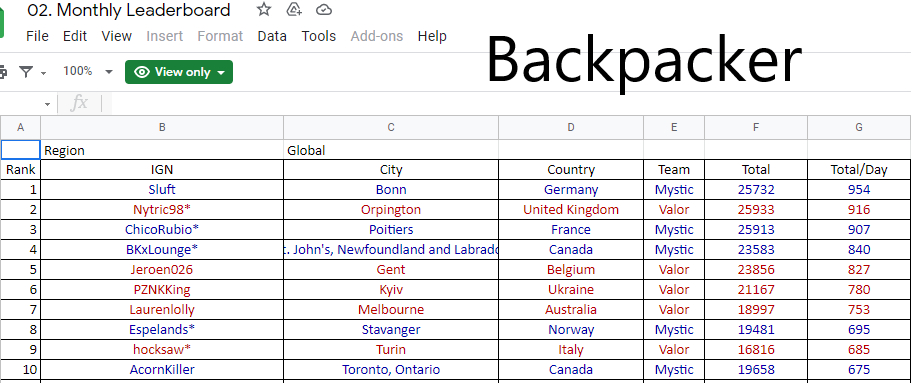Image resolution: width=911 pixels, height=383 pixels.
Task: Select column G header
Action: [x=859, y=127]
